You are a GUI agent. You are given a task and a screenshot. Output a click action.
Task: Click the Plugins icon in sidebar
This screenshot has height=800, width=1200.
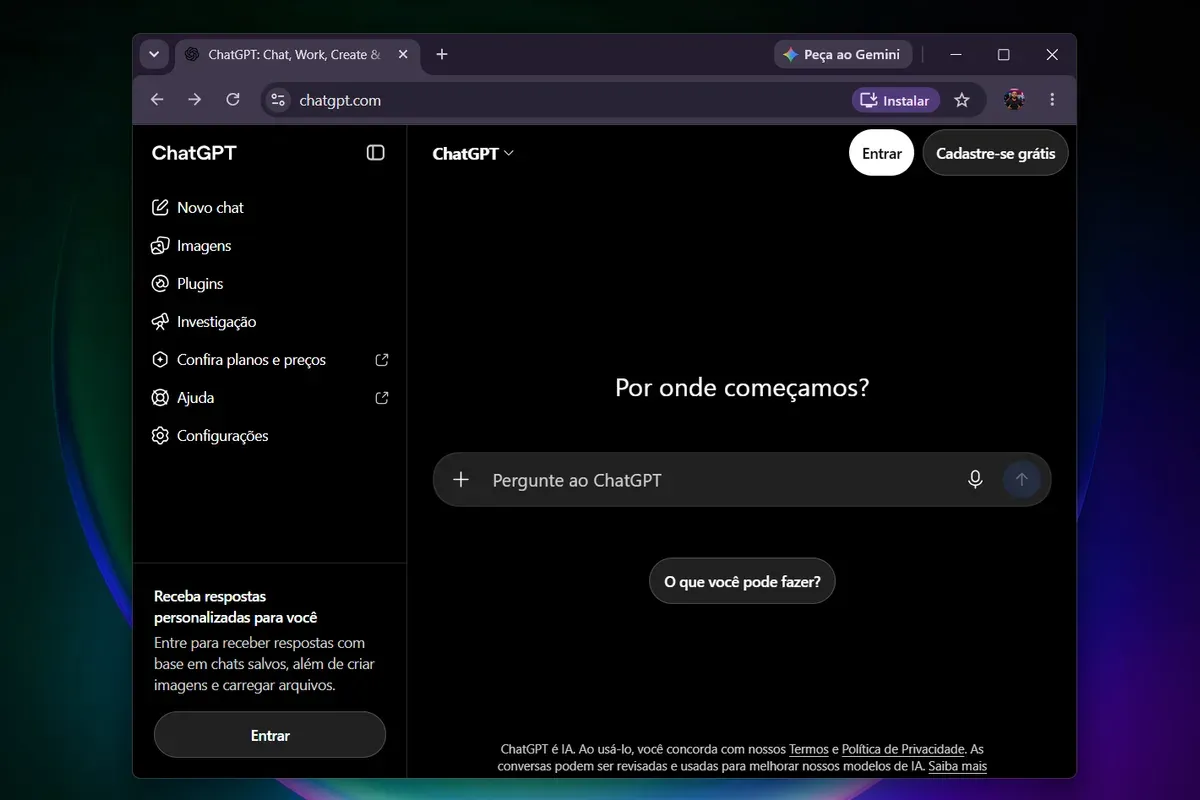coord(160,284)
